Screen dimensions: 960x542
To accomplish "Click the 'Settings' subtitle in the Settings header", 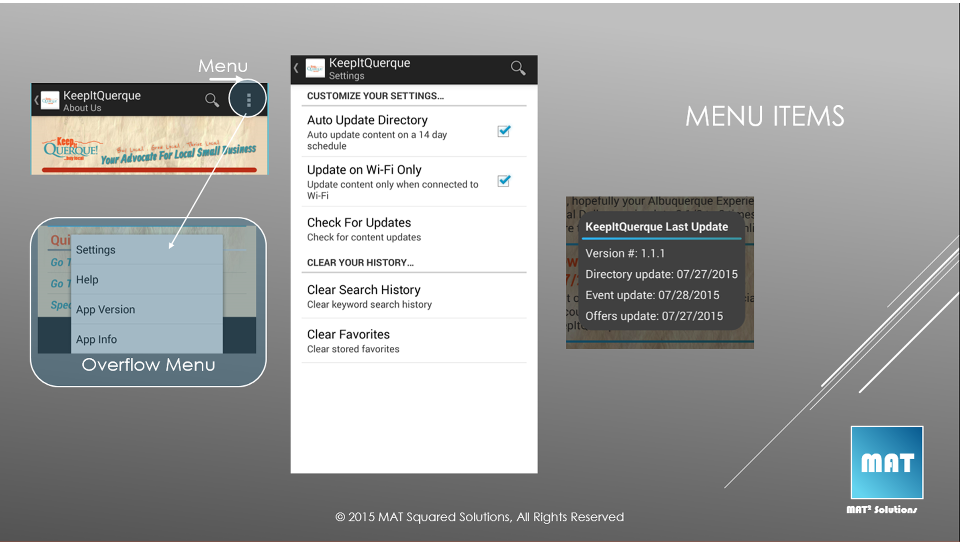I will (x=347, y=76).
